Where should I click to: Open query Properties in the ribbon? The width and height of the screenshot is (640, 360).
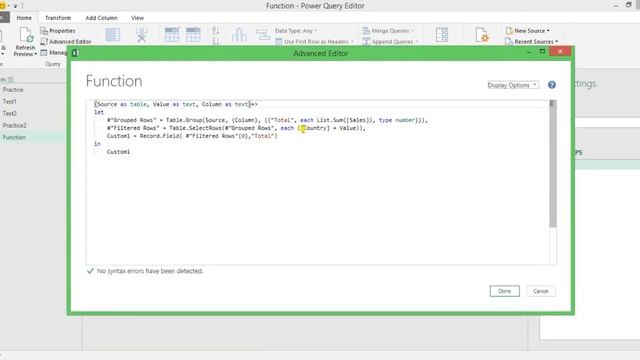pos(58,31)
